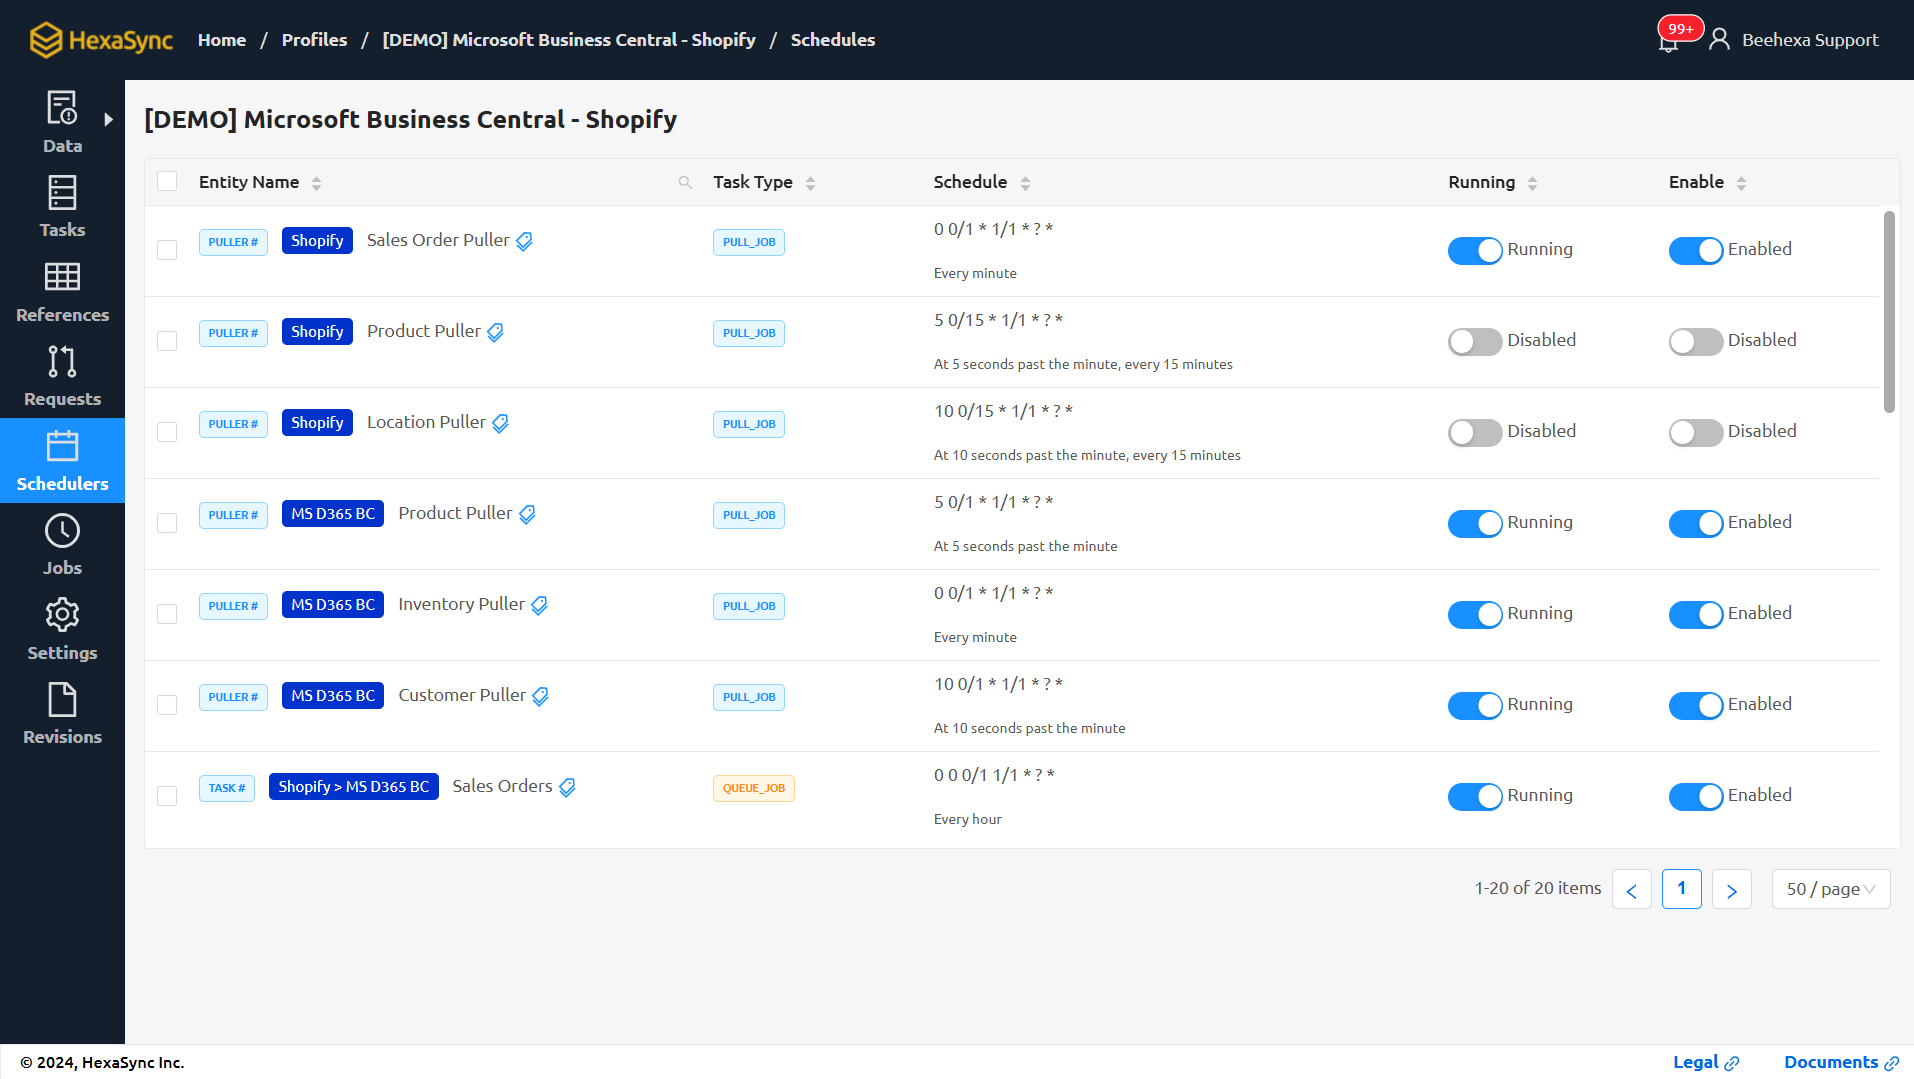Sort by Entity Name column
The width and height of the screenshot is (1914, 1079).
[x=316, y=183]
